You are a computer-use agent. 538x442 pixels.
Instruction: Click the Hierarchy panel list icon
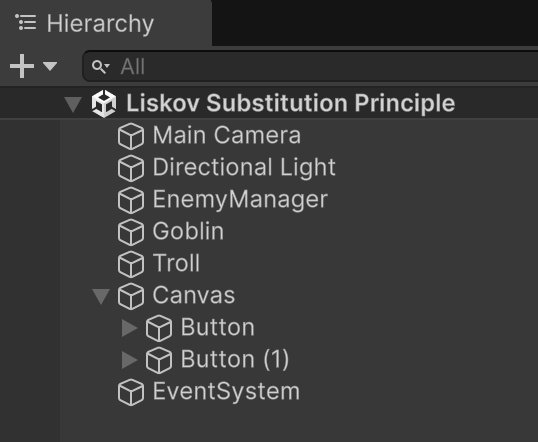coord(26,22)
